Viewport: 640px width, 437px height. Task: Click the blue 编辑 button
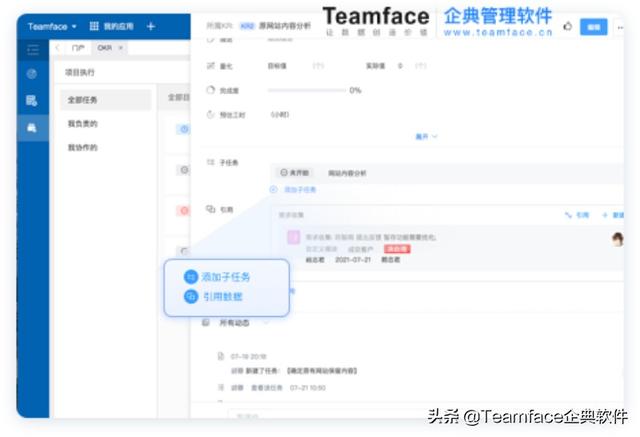click(x=593, y=26)
